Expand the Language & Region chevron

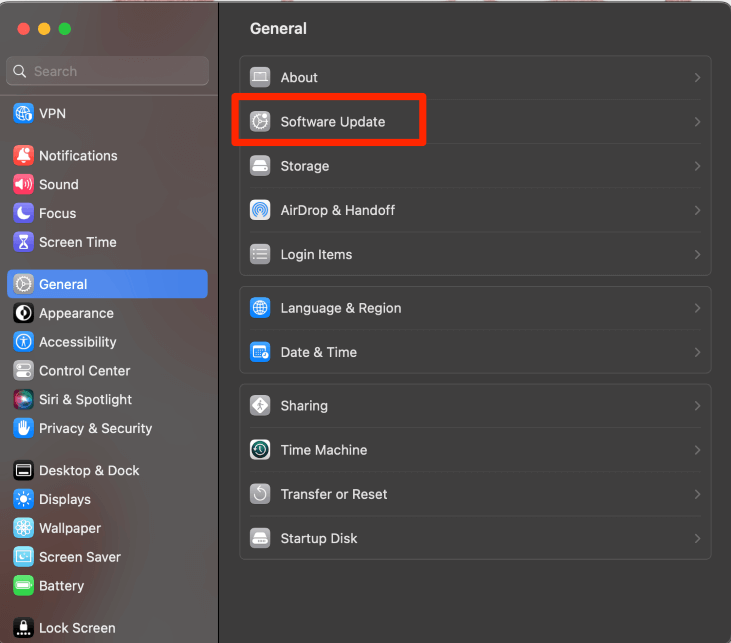pyautogui.click(x=697, y=308)
